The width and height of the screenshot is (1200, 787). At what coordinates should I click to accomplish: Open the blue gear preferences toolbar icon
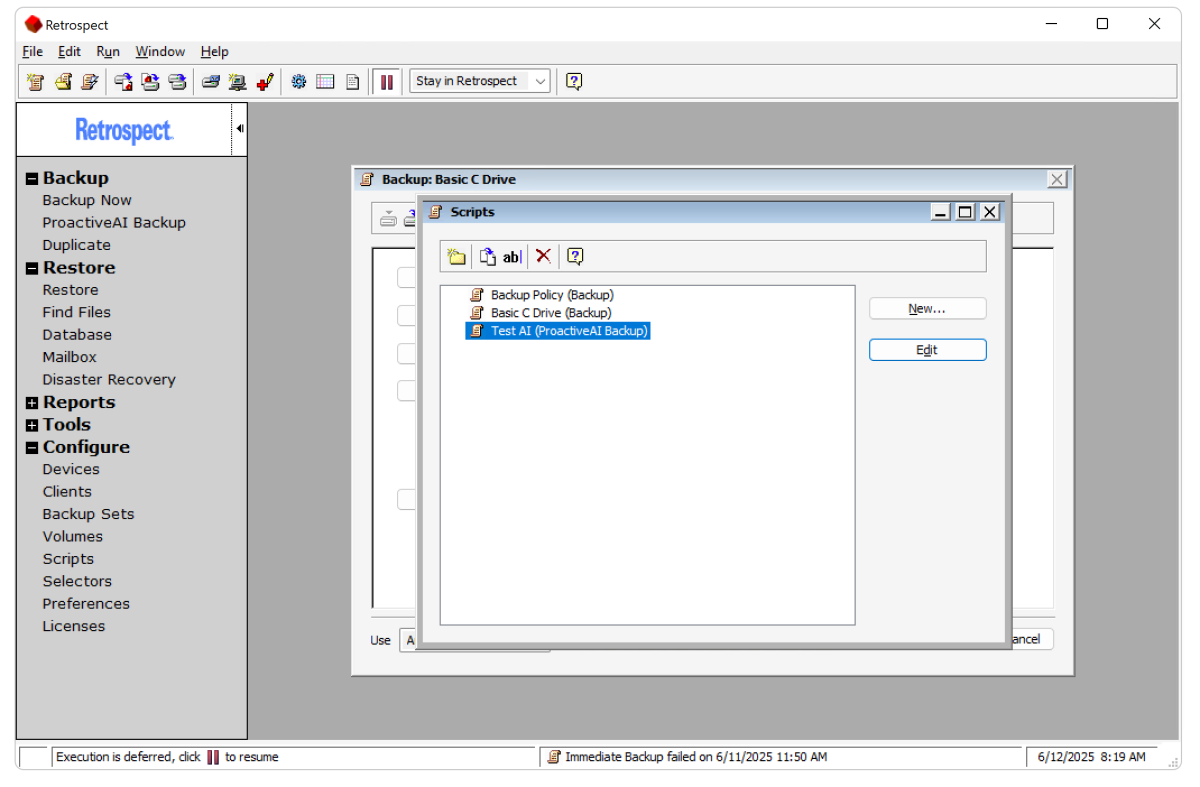(x=298, y=82)
